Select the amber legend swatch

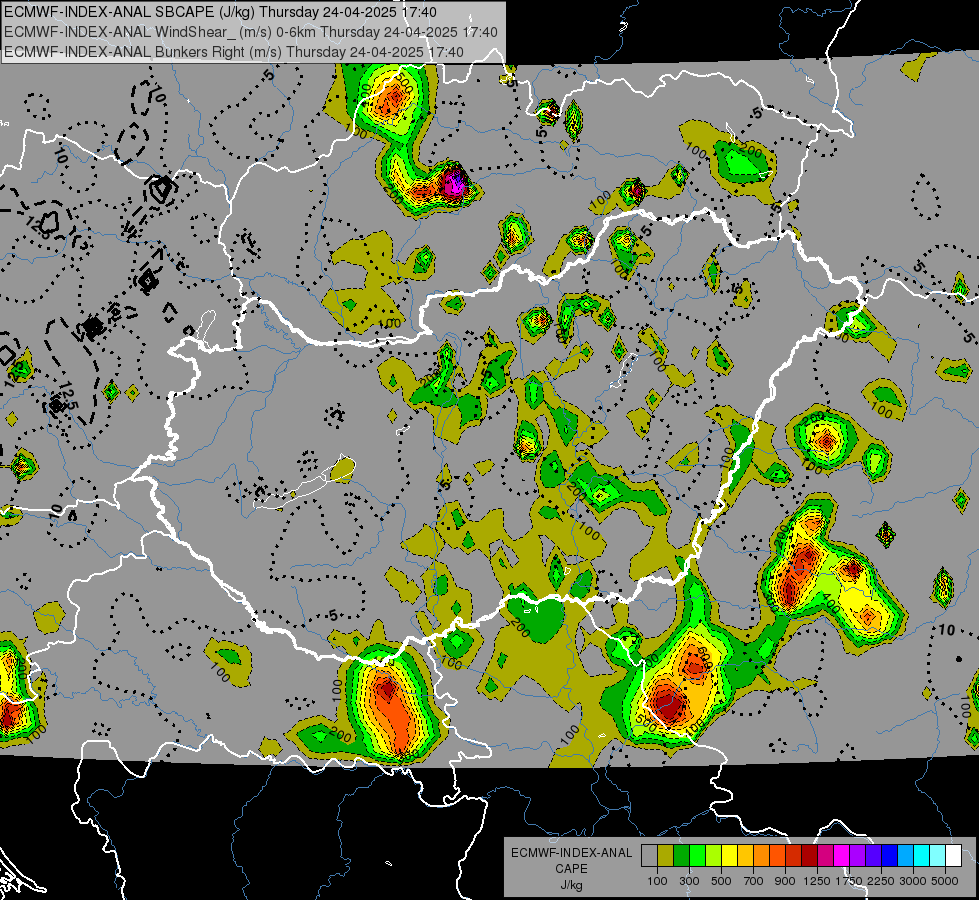point(745,856)
